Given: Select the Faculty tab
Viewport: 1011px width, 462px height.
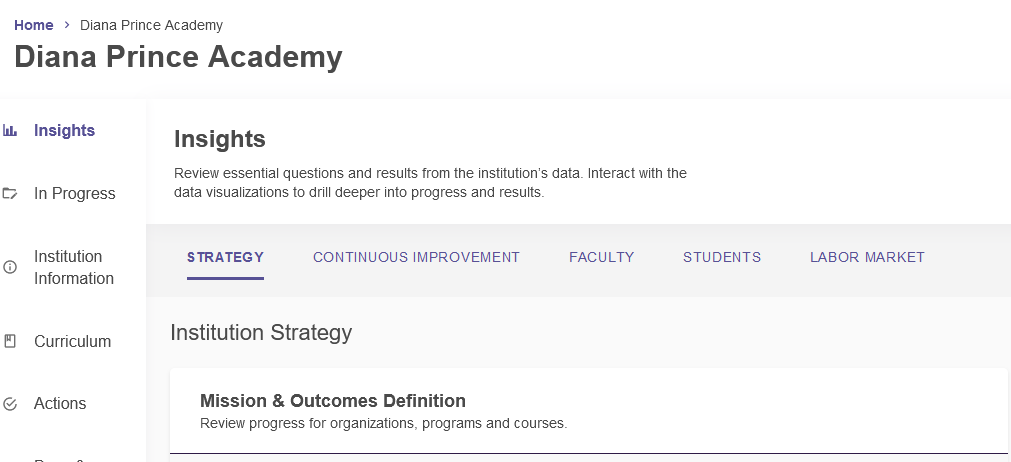Looking at the screenshot, I should [601, 258].
